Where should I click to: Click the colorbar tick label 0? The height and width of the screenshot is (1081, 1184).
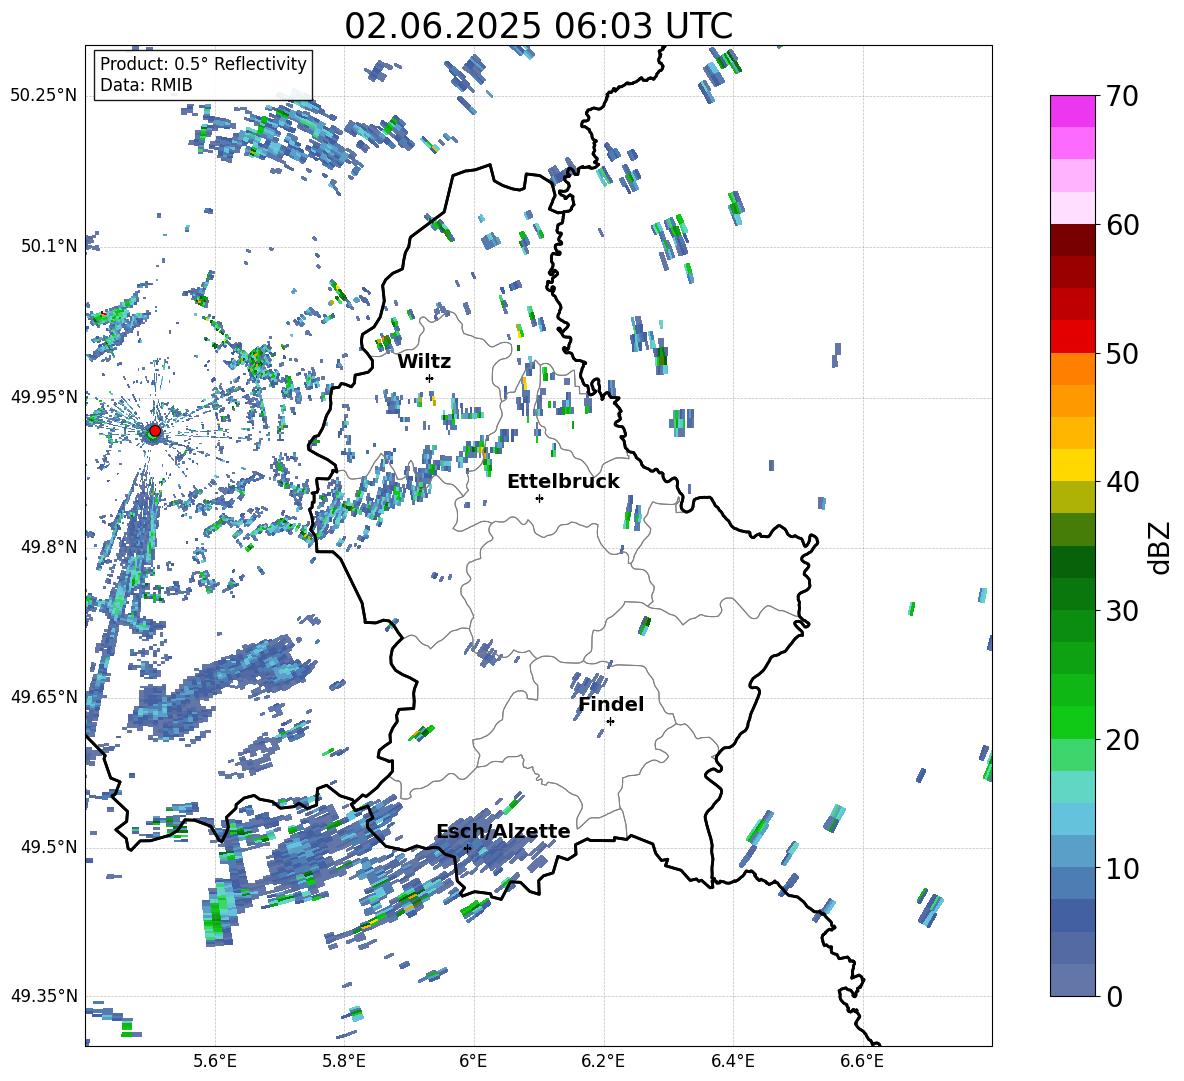1114,996
